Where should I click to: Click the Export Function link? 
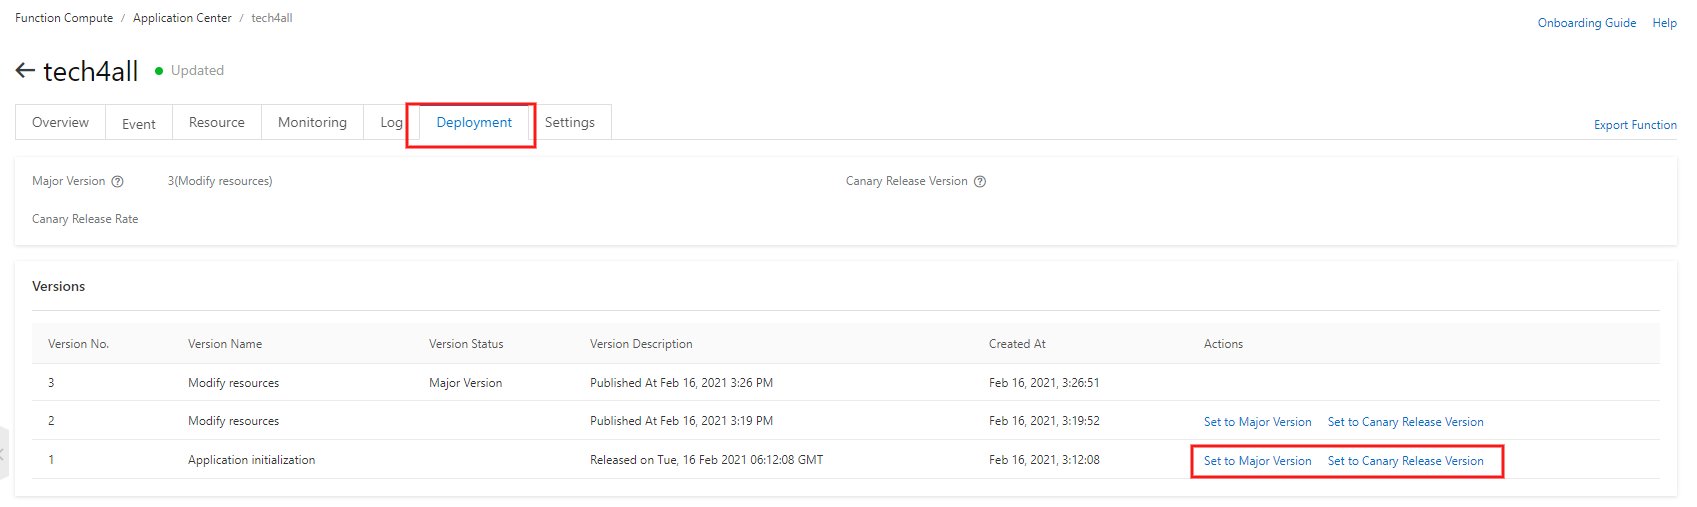[1635, 125]
